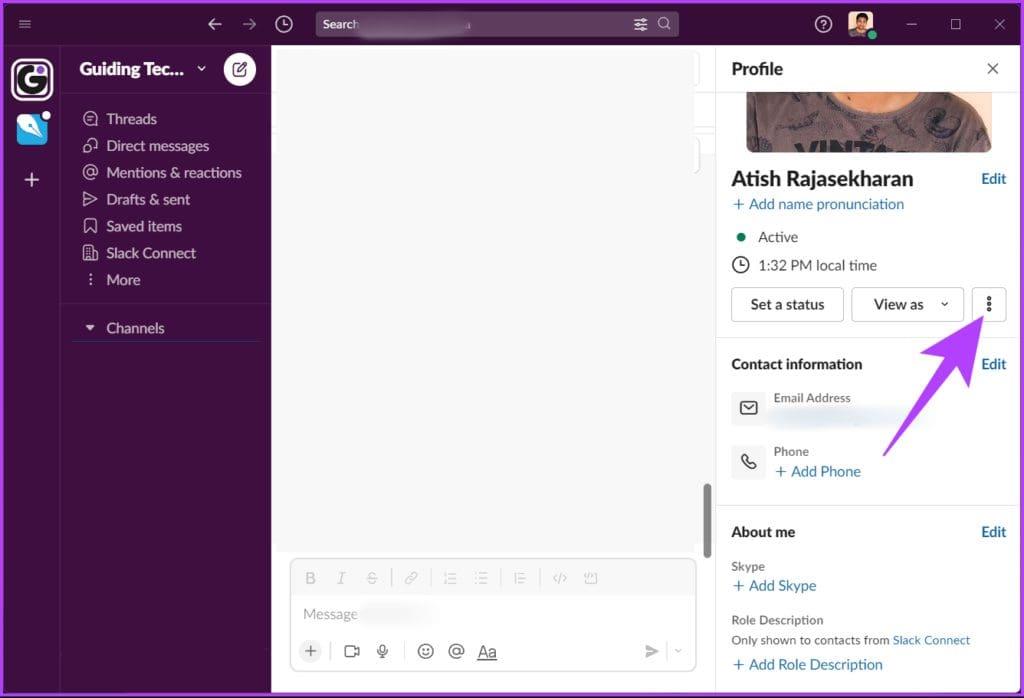Collapse the Channels section

coord(90,328)
